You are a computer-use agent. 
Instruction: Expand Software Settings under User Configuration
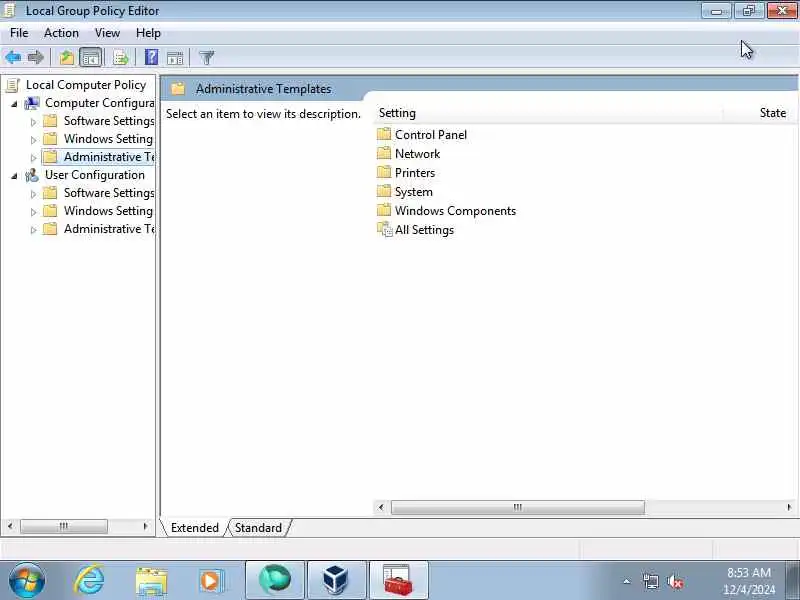(x=34, y=194)
